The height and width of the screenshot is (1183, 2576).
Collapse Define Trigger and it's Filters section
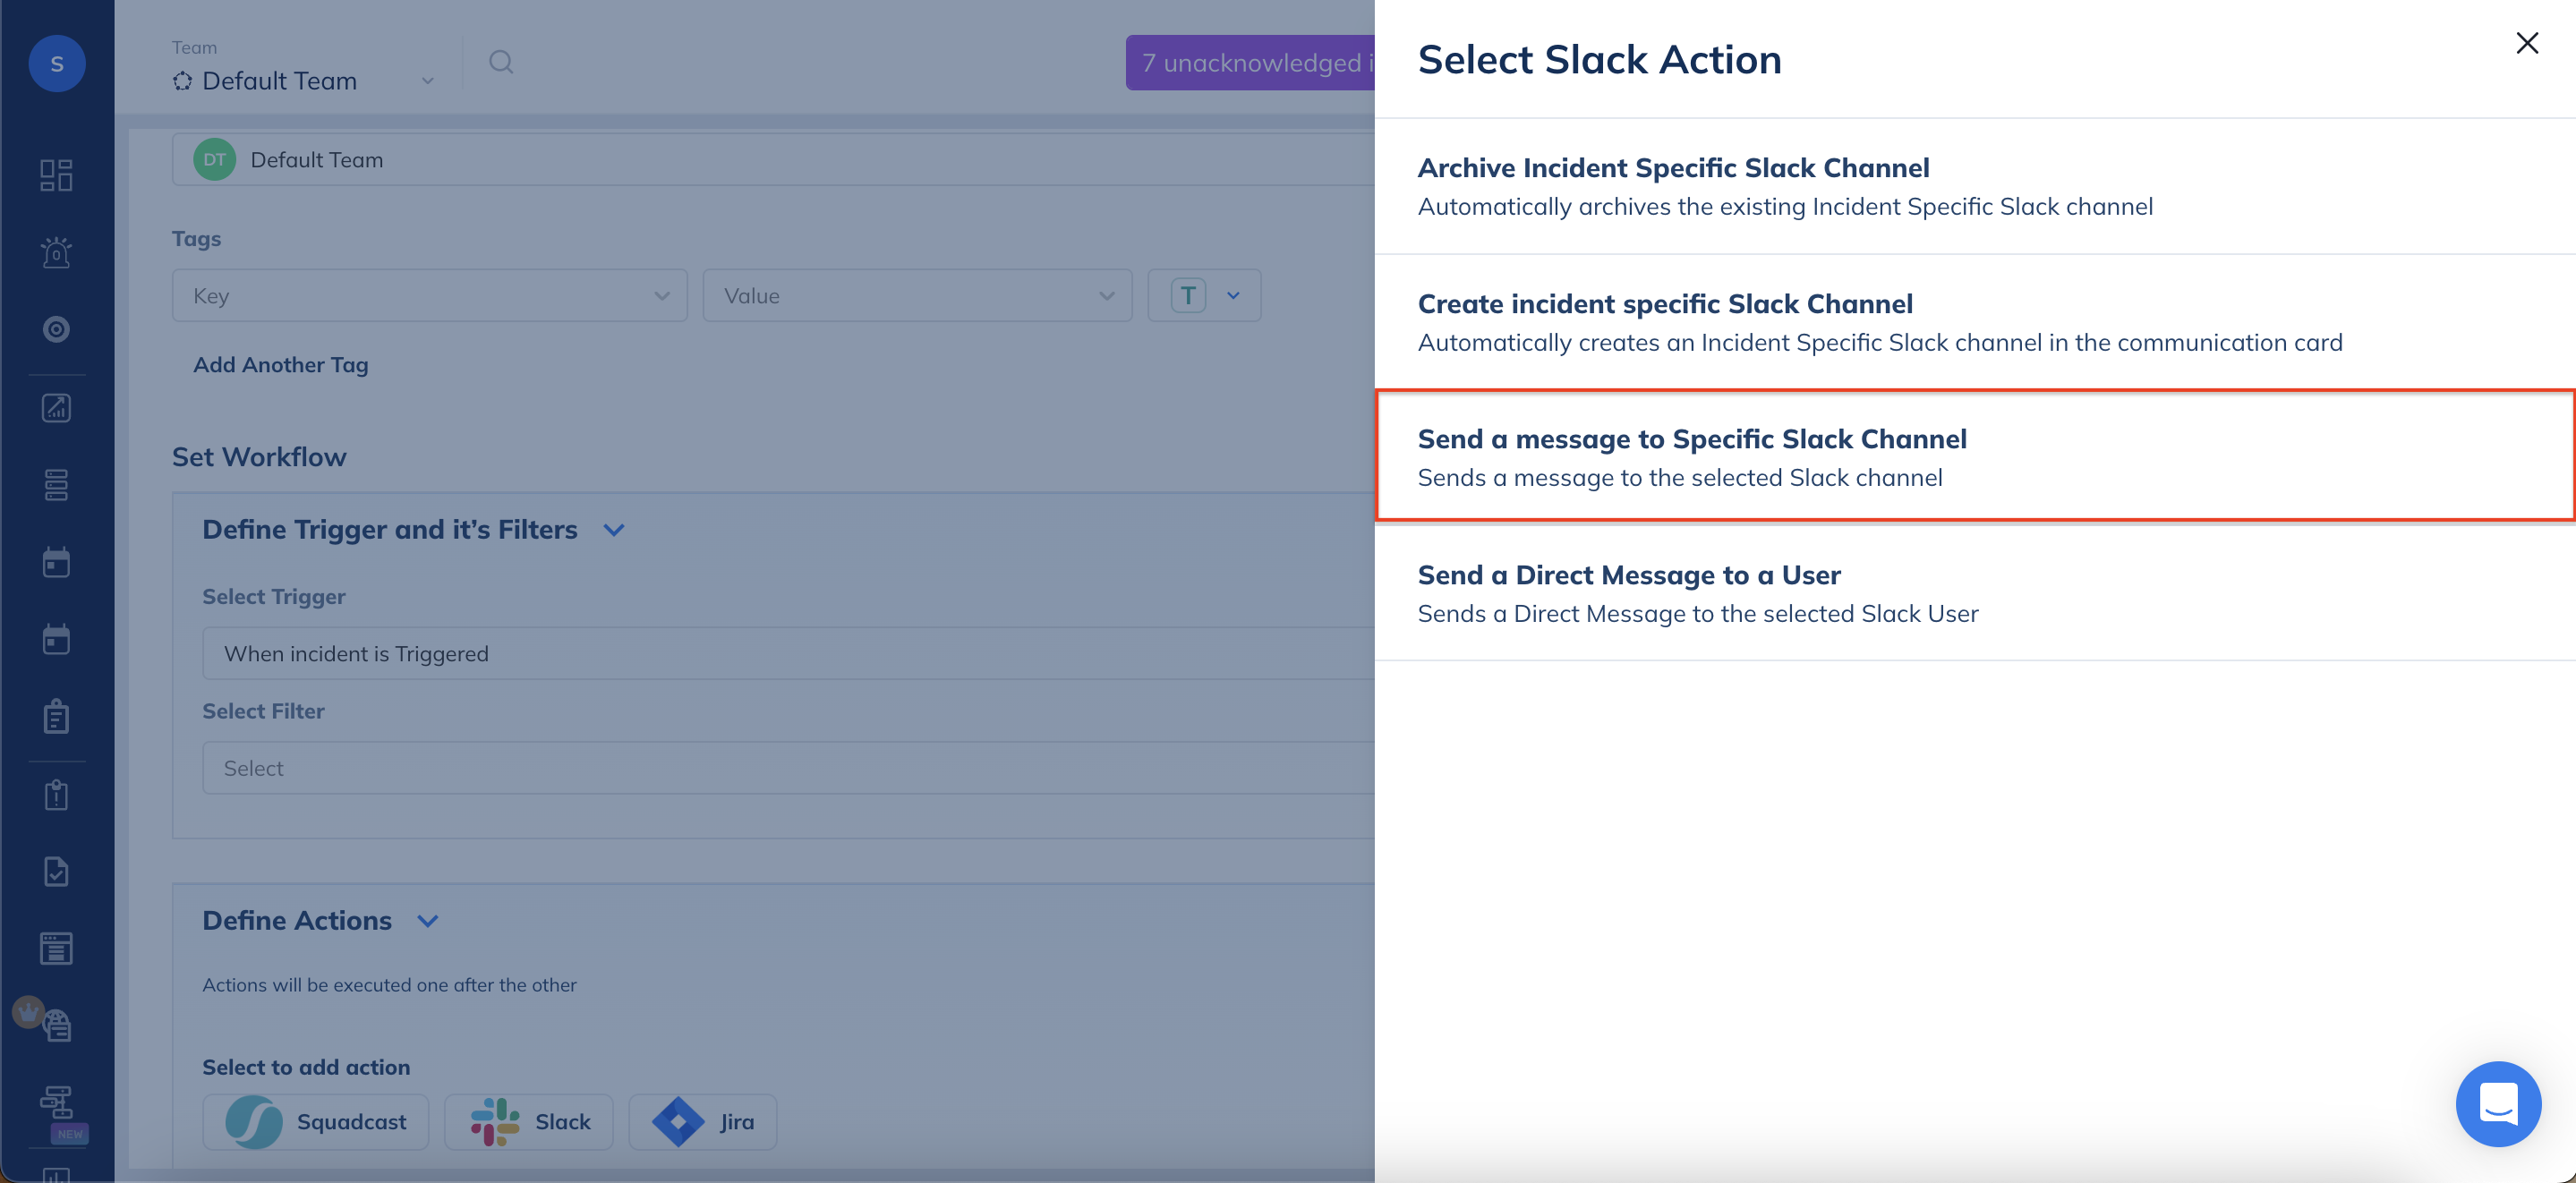coord(614,530)
